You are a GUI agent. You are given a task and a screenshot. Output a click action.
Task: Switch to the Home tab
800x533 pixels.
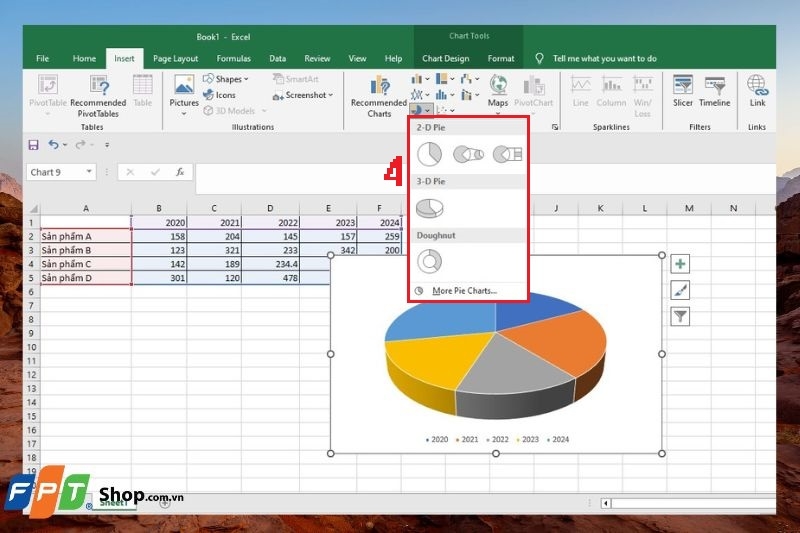coord(84,59)
